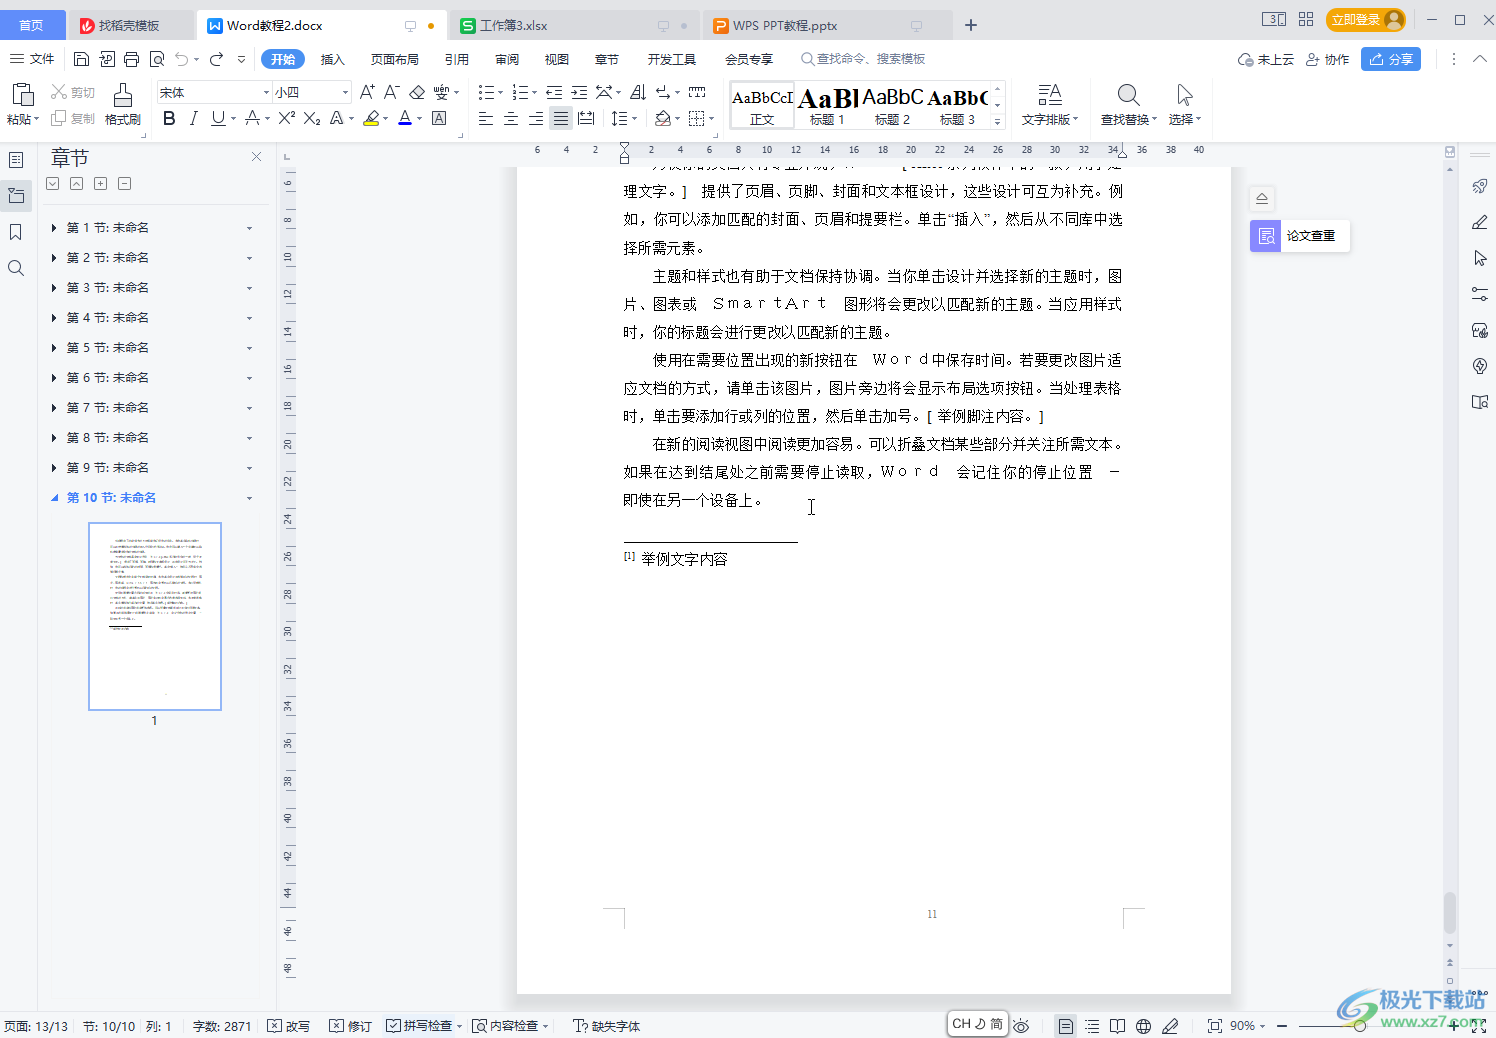Switch to reading view in status bar
The width and height of the screenshot is (1496, 1038).
pos(1118,1026)
